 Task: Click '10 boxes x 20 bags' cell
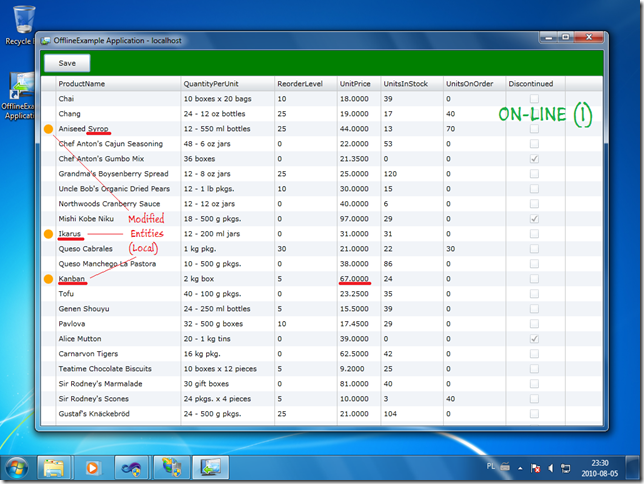pos(228,99)
